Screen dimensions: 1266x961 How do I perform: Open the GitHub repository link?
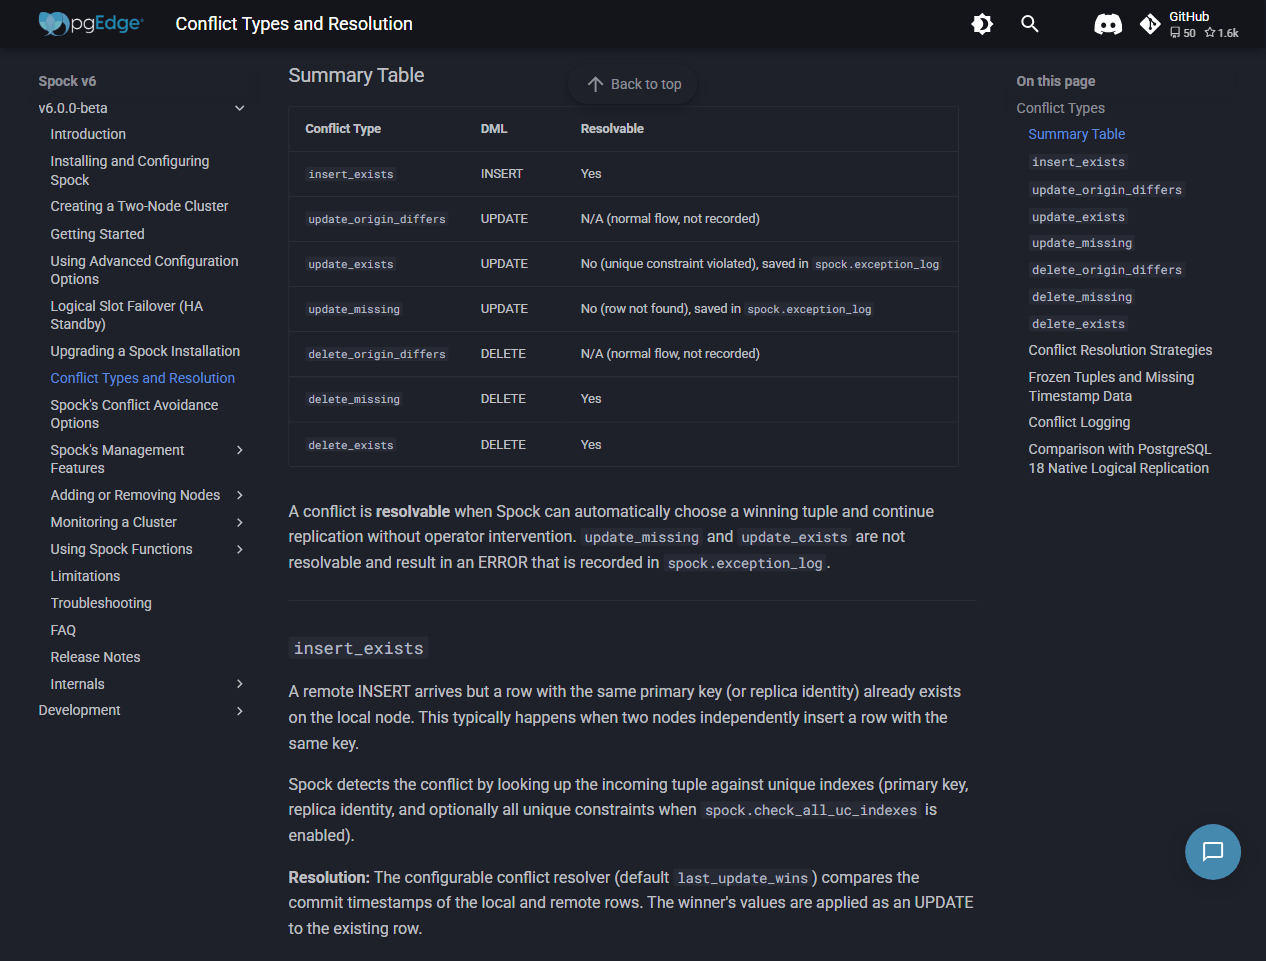coord(1190,24)
